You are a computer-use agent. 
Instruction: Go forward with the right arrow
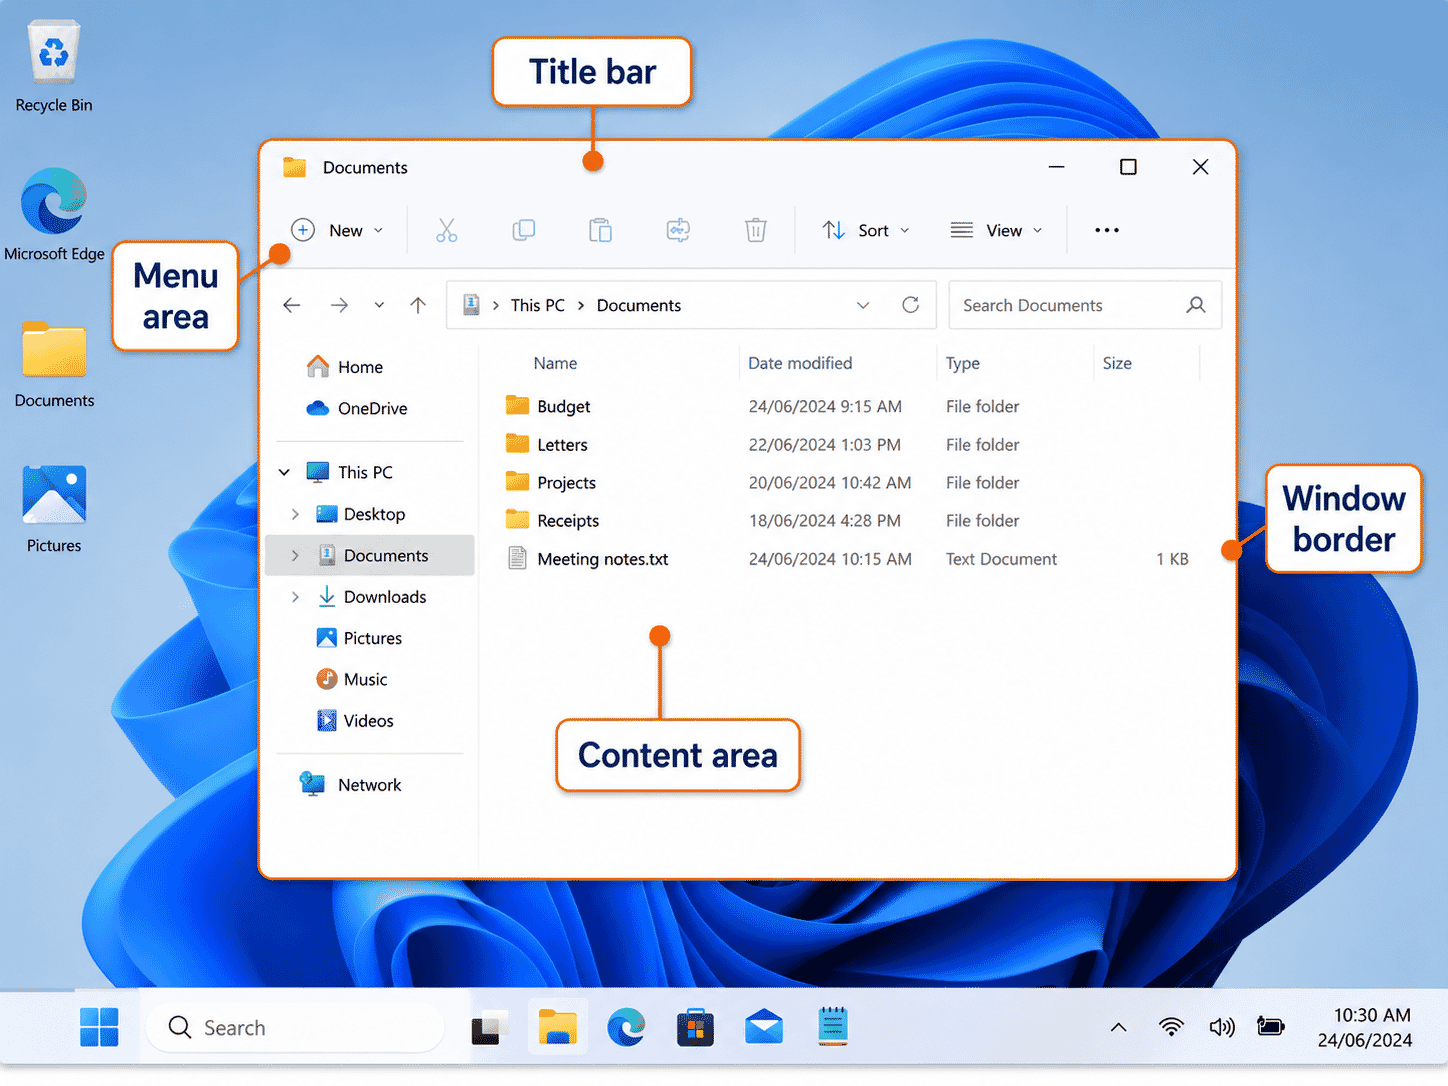[x=340, y=305]
